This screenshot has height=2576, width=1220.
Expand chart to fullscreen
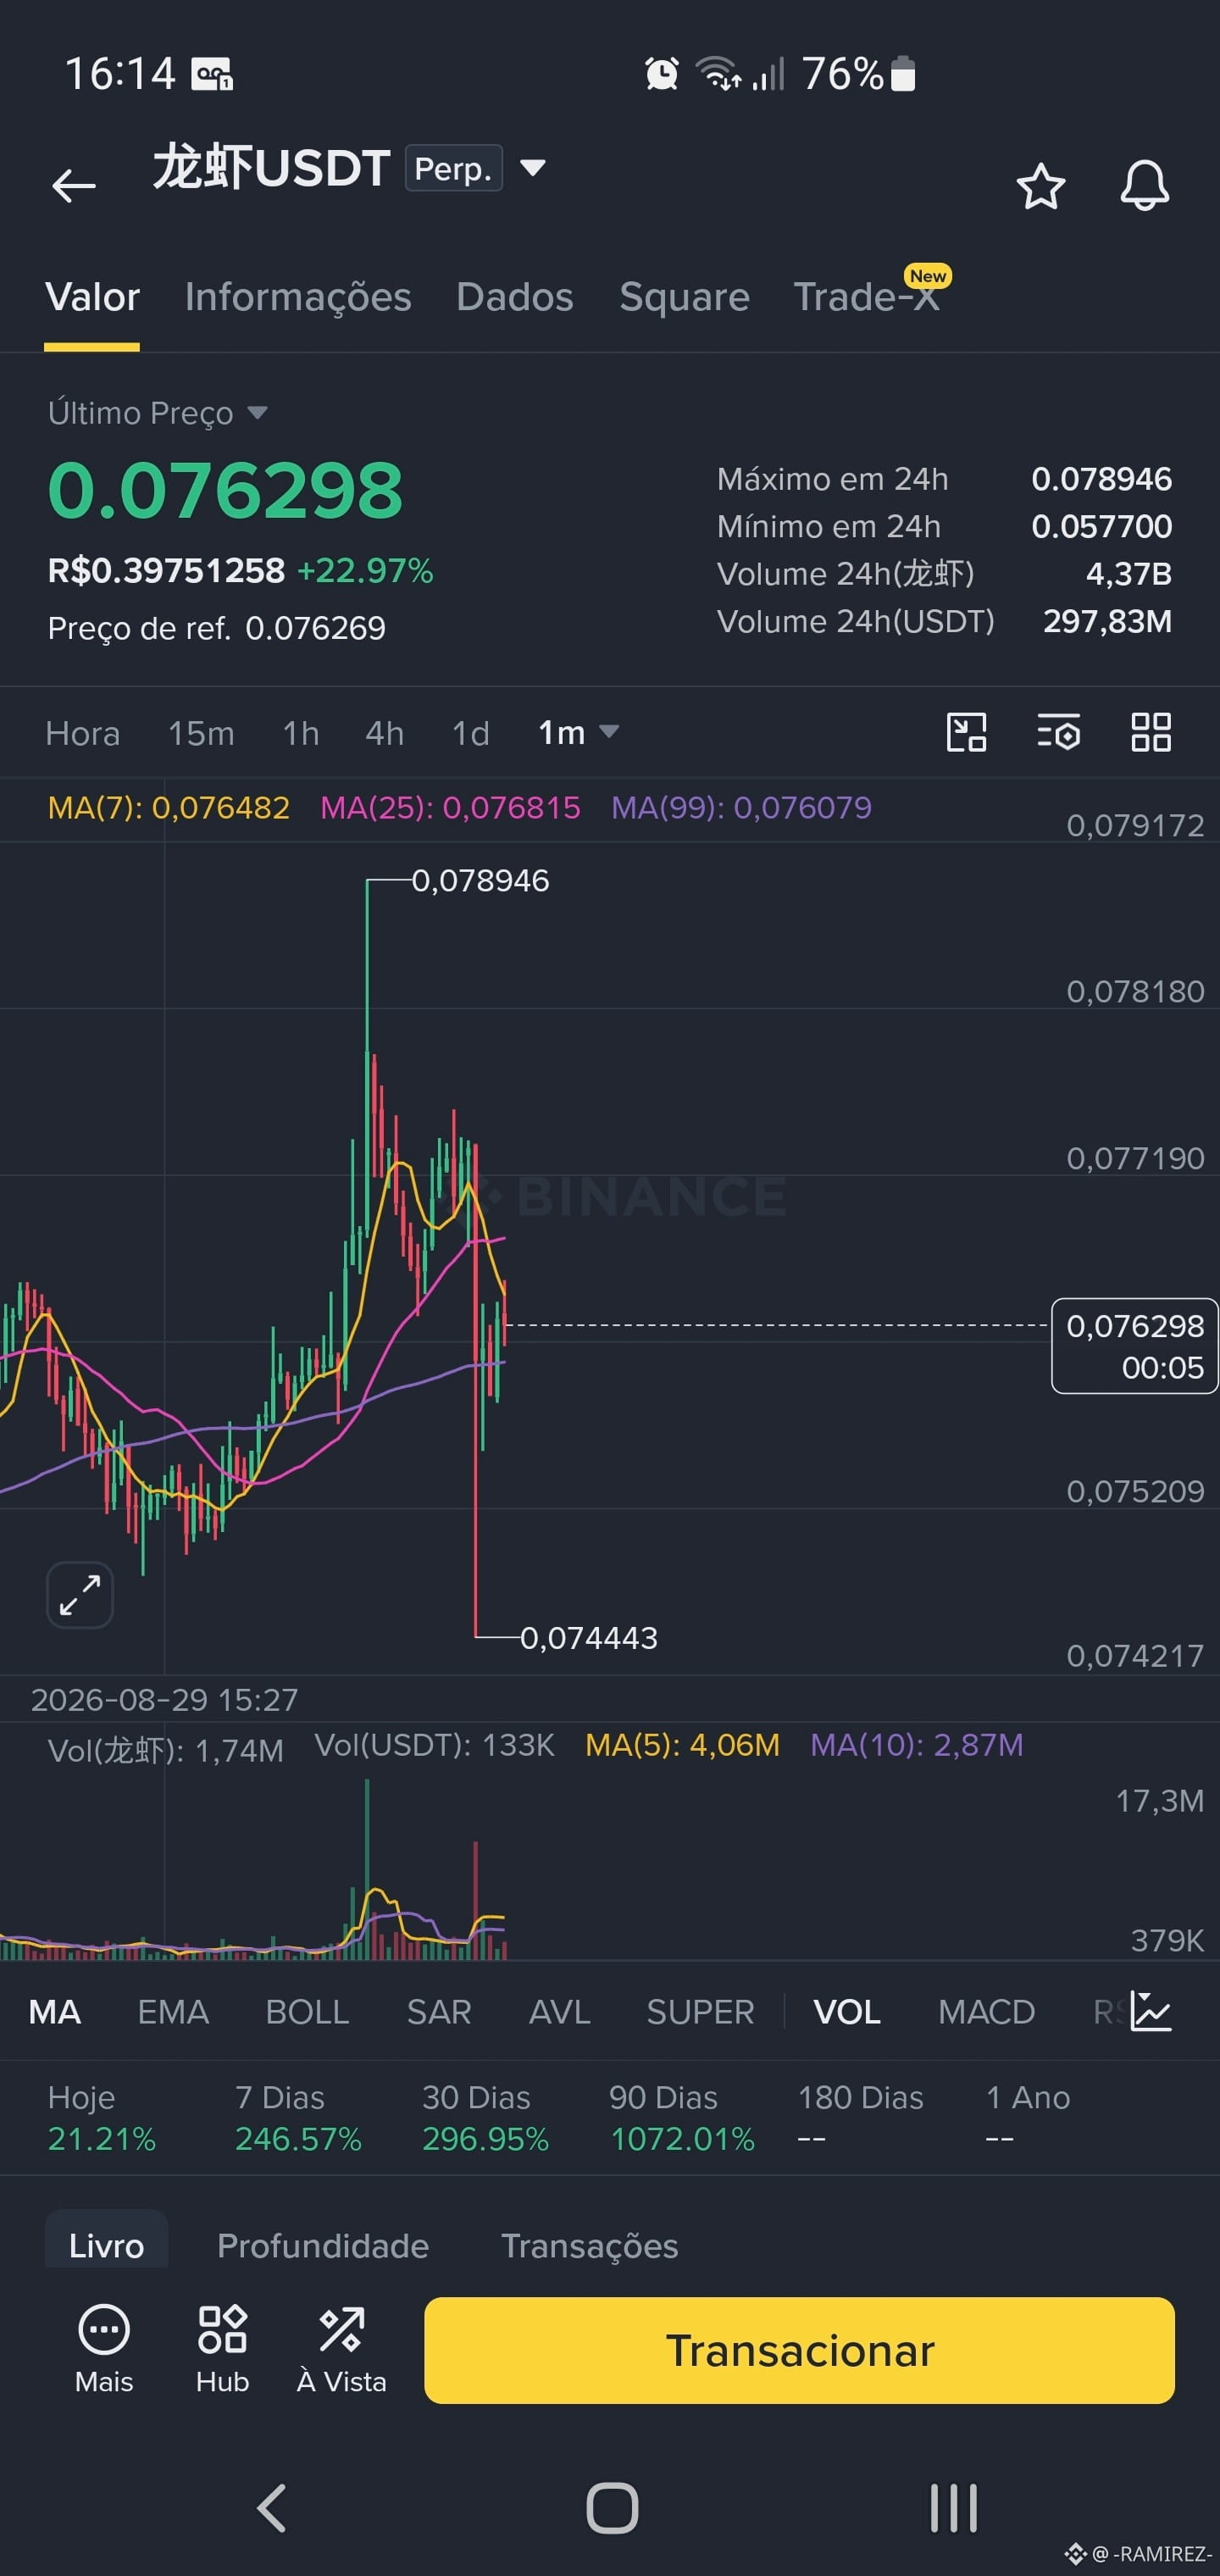(x=80, y=1595)
